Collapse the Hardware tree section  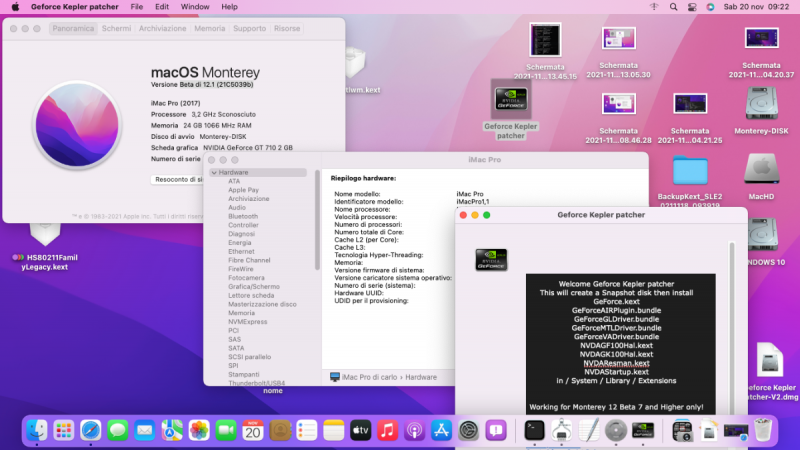point(213,172)
